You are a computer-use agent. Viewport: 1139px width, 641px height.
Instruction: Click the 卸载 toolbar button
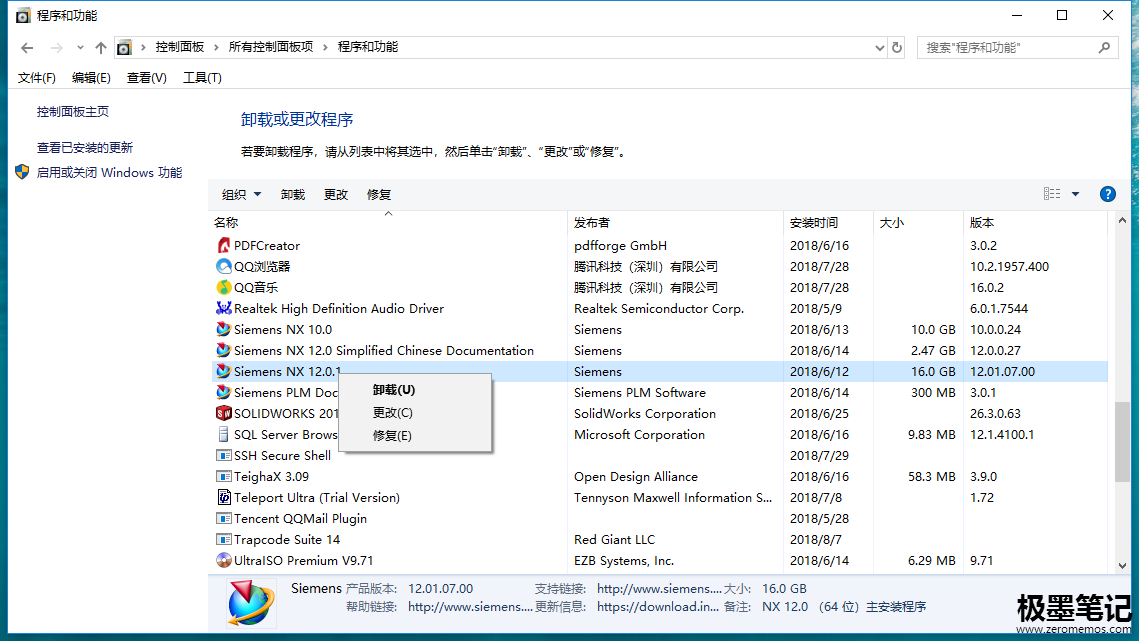[x=293, y=195]
